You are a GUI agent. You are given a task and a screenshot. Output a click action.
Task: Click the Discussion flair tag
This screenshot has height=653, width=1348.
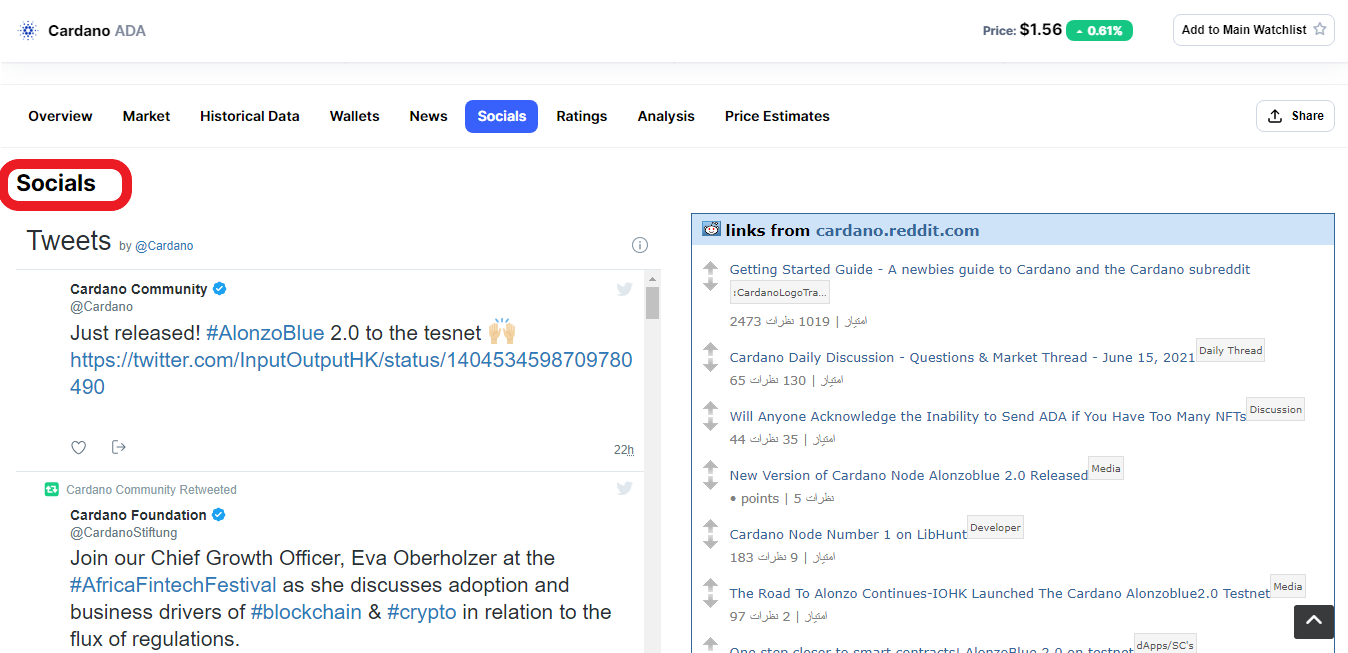[x=1276, y=410]
